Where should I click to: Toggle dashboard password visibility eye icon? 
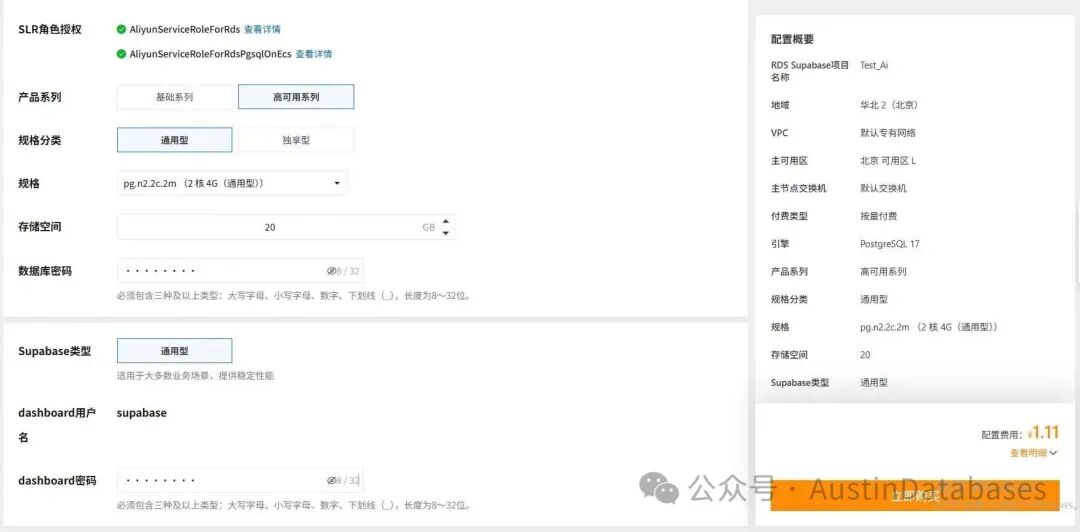[331, 480]
